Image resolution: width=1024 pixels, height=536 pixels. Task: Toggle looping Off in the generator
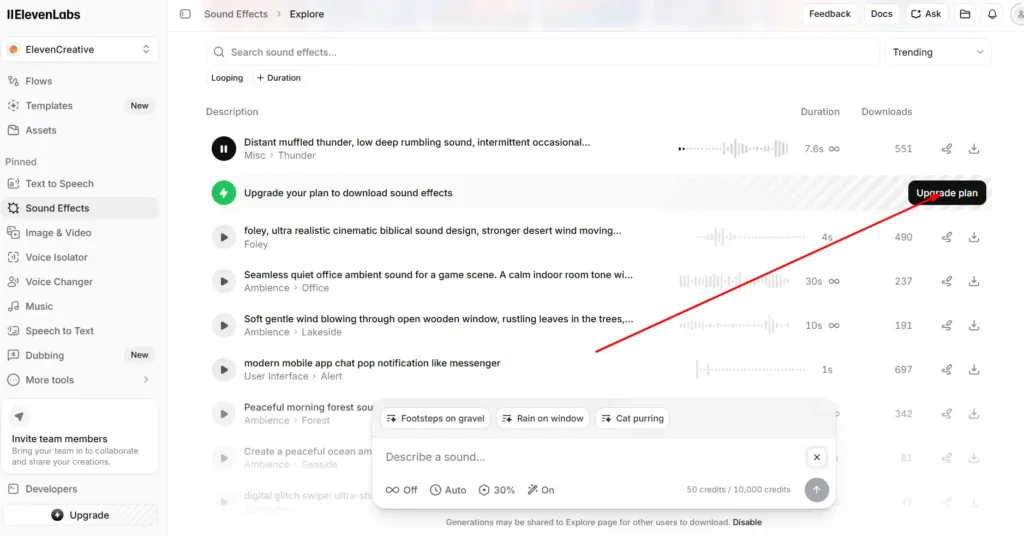click(x=401, y=490)
